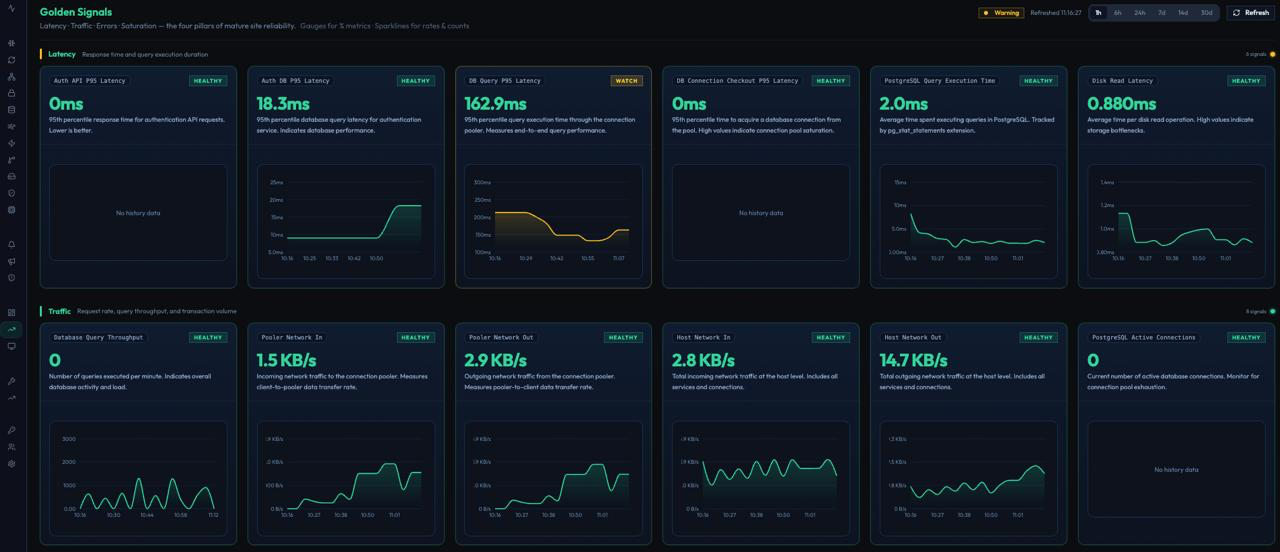Click the 14.7 KB/s Host Network Out value

pyautogui.click(x=914, y=360)
